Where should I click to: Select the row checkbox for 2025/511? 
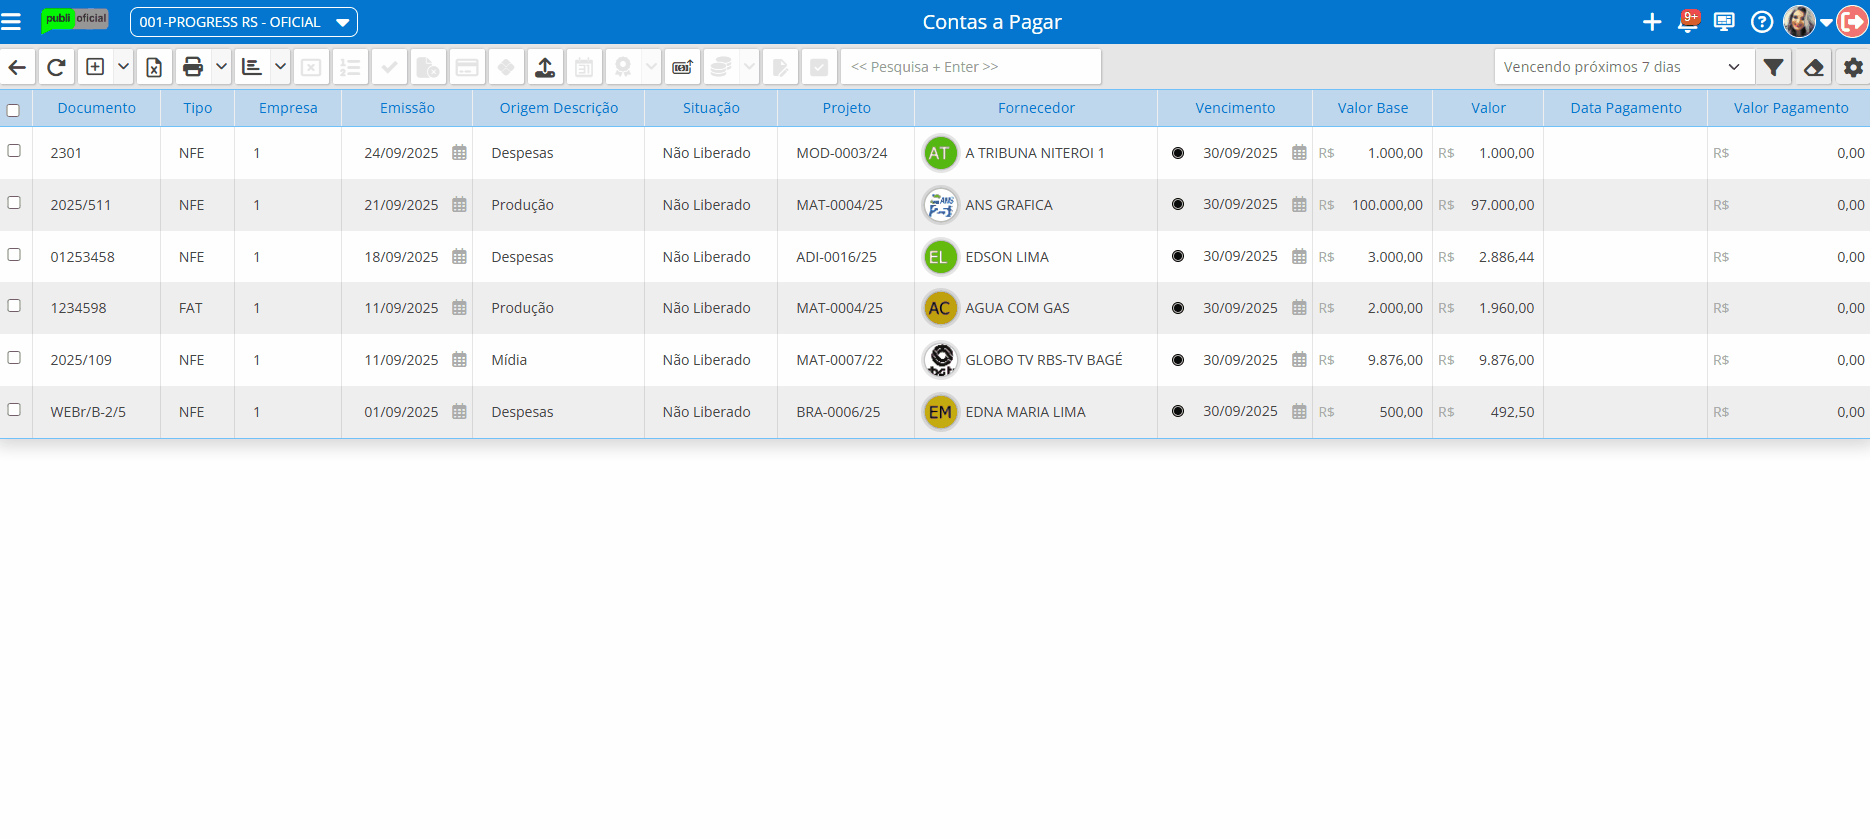tap(14, 203)
